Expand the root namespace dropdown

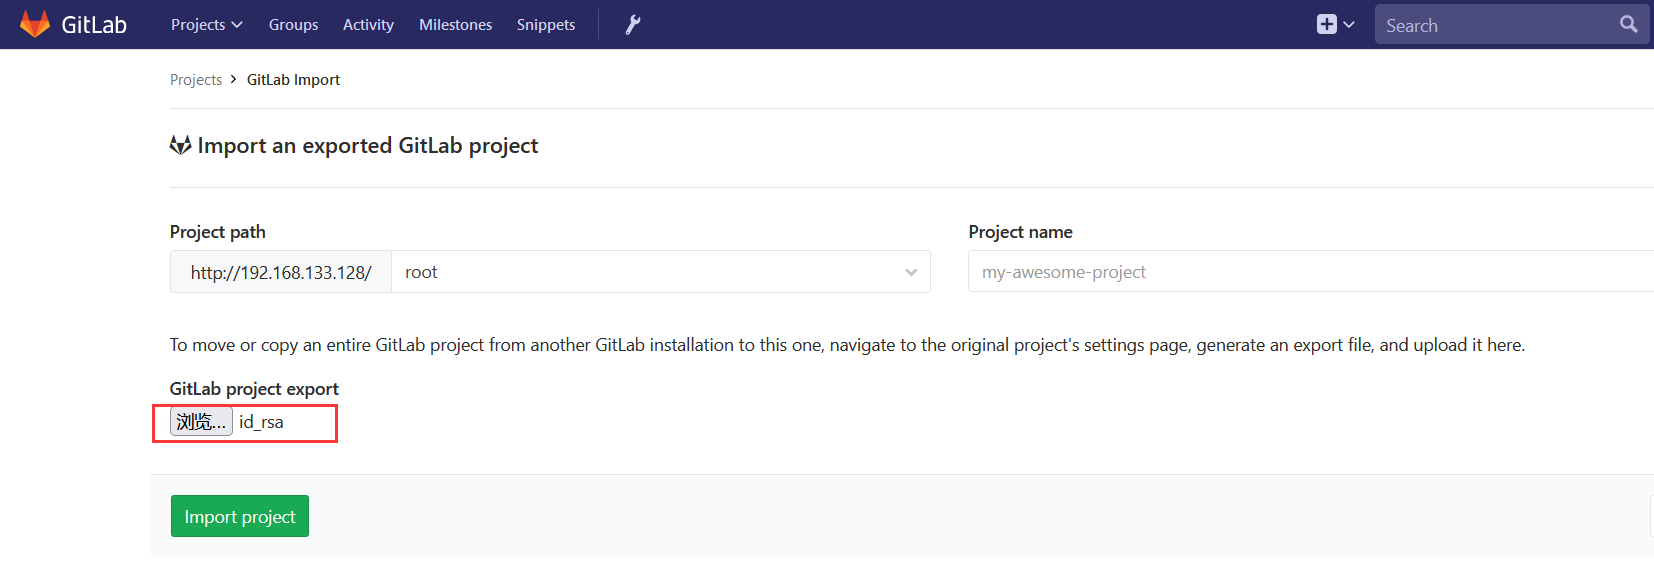(661, 272)
